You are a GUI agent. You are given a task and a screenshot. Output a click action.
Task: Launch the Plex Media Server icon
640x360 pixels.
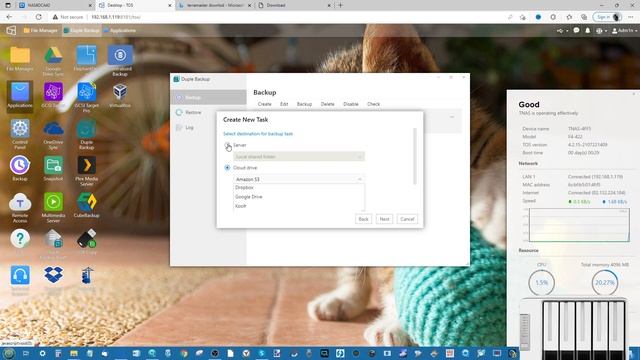[x=87, y=165]
